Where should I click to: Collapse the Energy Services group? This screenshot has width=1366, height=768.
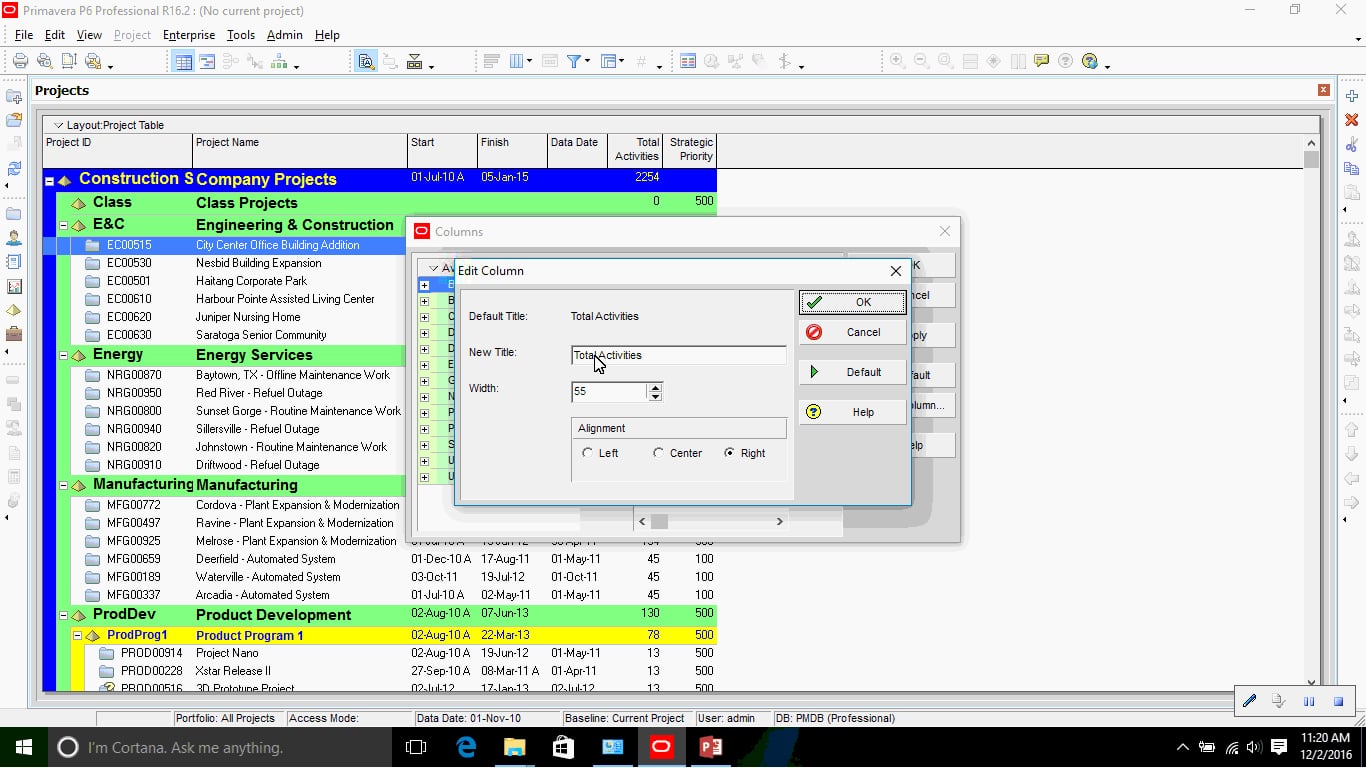(x=63, y=355)
